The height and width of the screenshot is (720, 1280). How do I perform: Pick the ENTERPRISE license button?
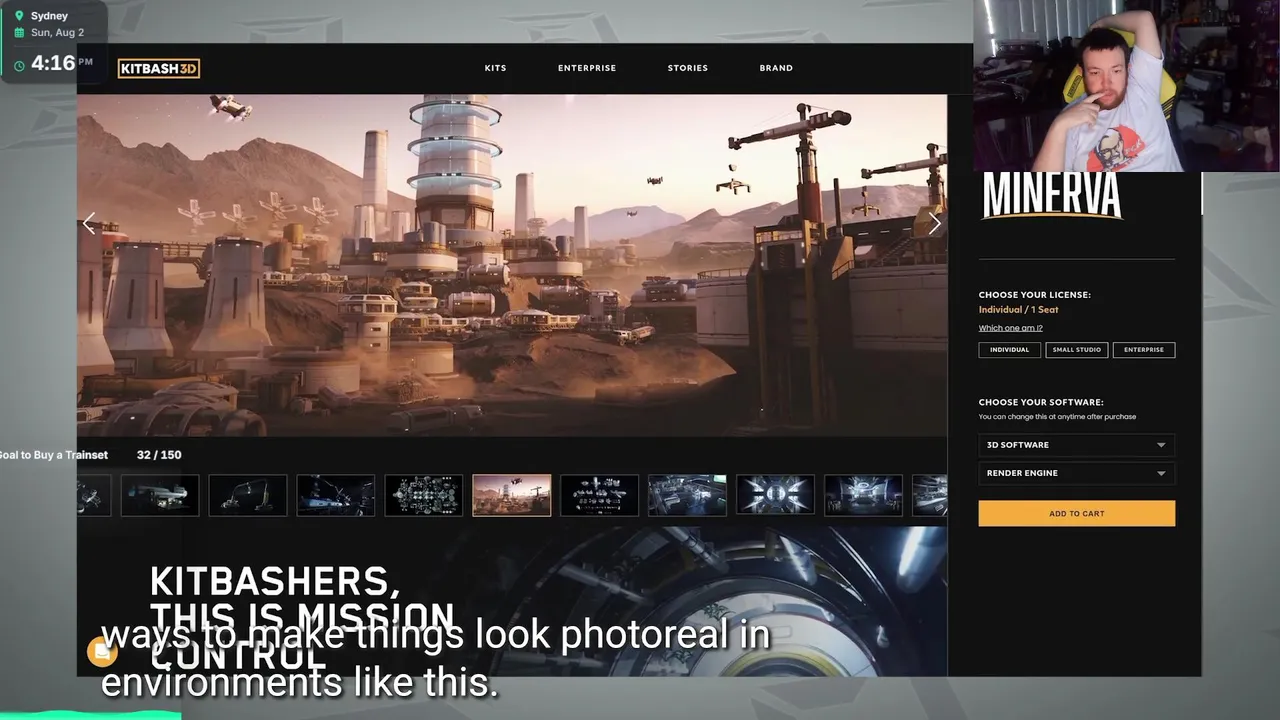coord(1144,350)
